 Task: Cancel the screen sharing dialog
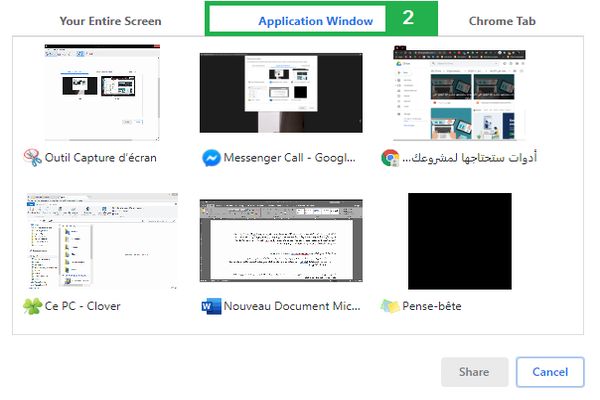pyautogui.click(x=550, y=372)
